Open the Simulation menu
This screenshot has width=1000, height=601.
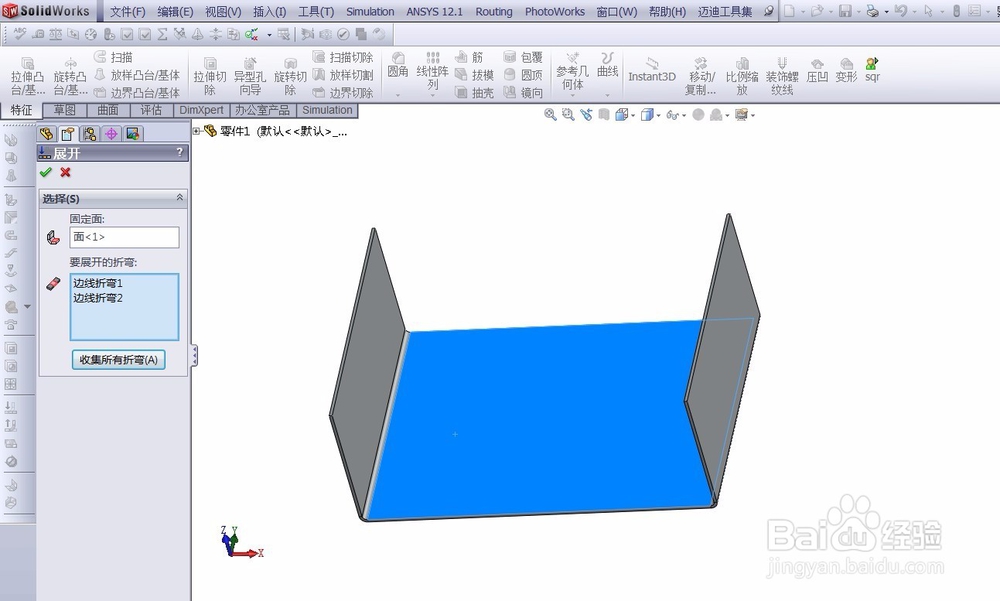coord(370,11)
